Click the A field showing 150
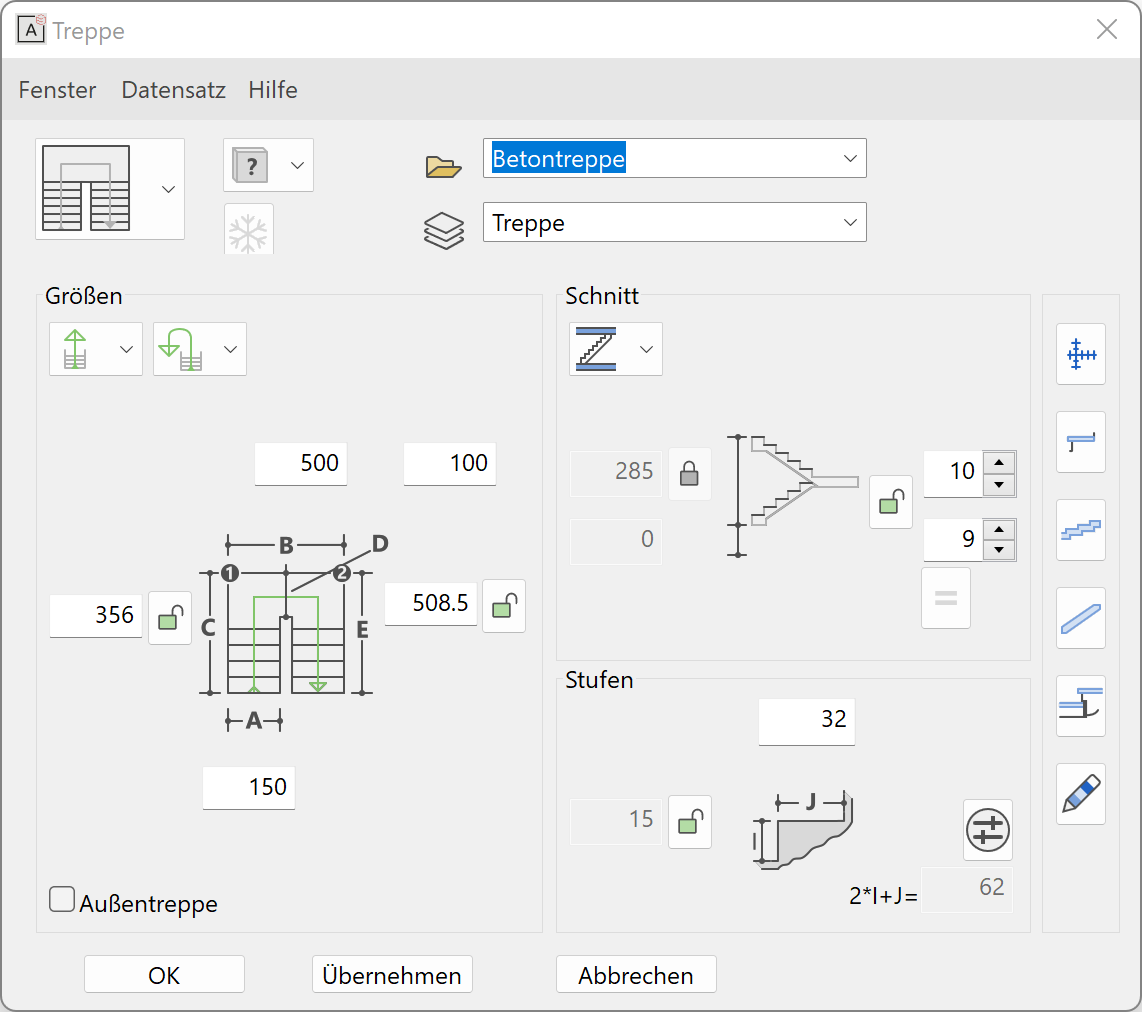The width and height of the screenshot is (1142, 1012). click(x=249, y=787)
